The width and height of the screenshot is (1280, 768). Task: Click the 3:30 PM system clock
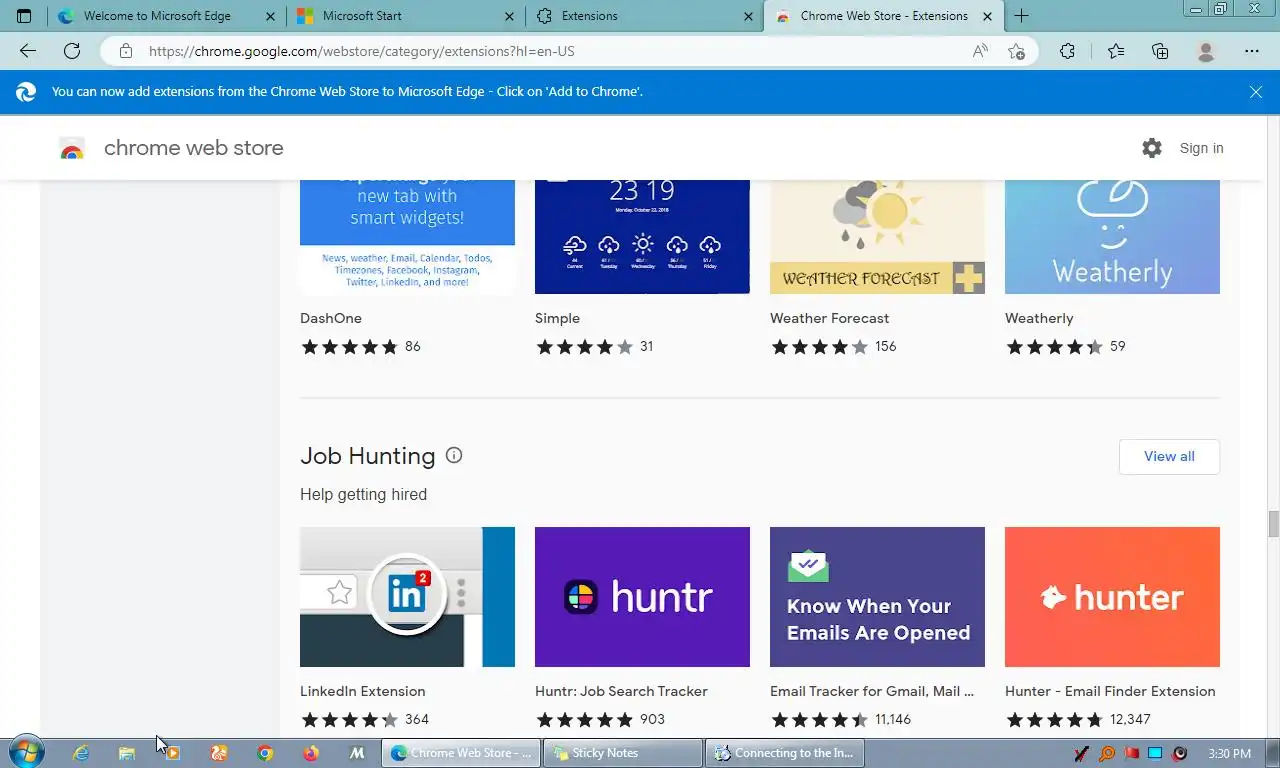[x=1229, y=754]
